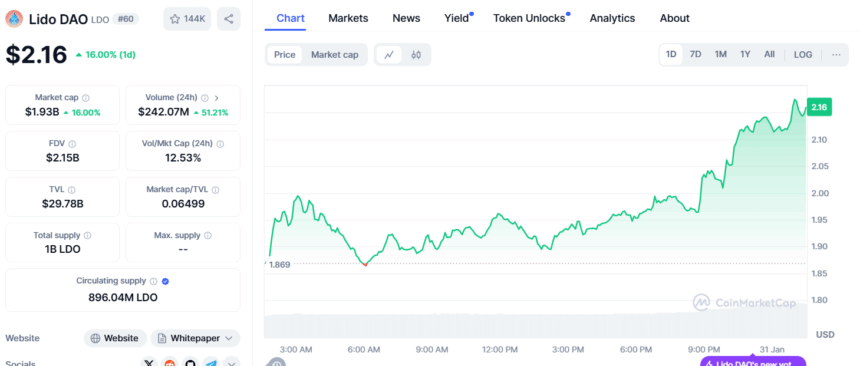Image resolution: width=860 pixels, height=366 pixels.
Task: Expand the Whitepaper dropdown
Action: (195, 338)
